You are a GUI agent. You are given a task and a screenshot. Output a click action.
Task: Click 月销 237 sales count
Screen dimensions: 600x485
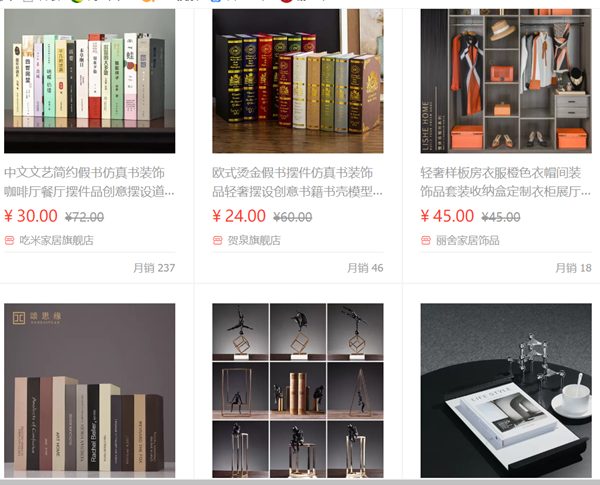click(154, 268)
